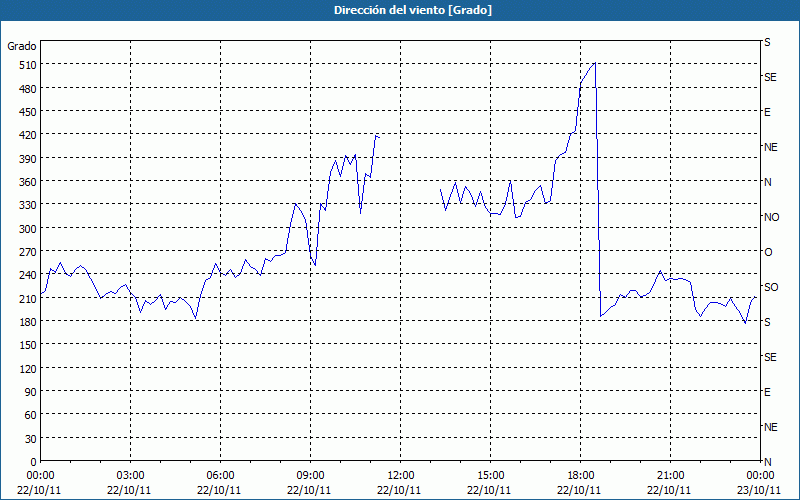Click the 90 degree axis label
This screenshot has width=800, height=500.
coord(31,392)
